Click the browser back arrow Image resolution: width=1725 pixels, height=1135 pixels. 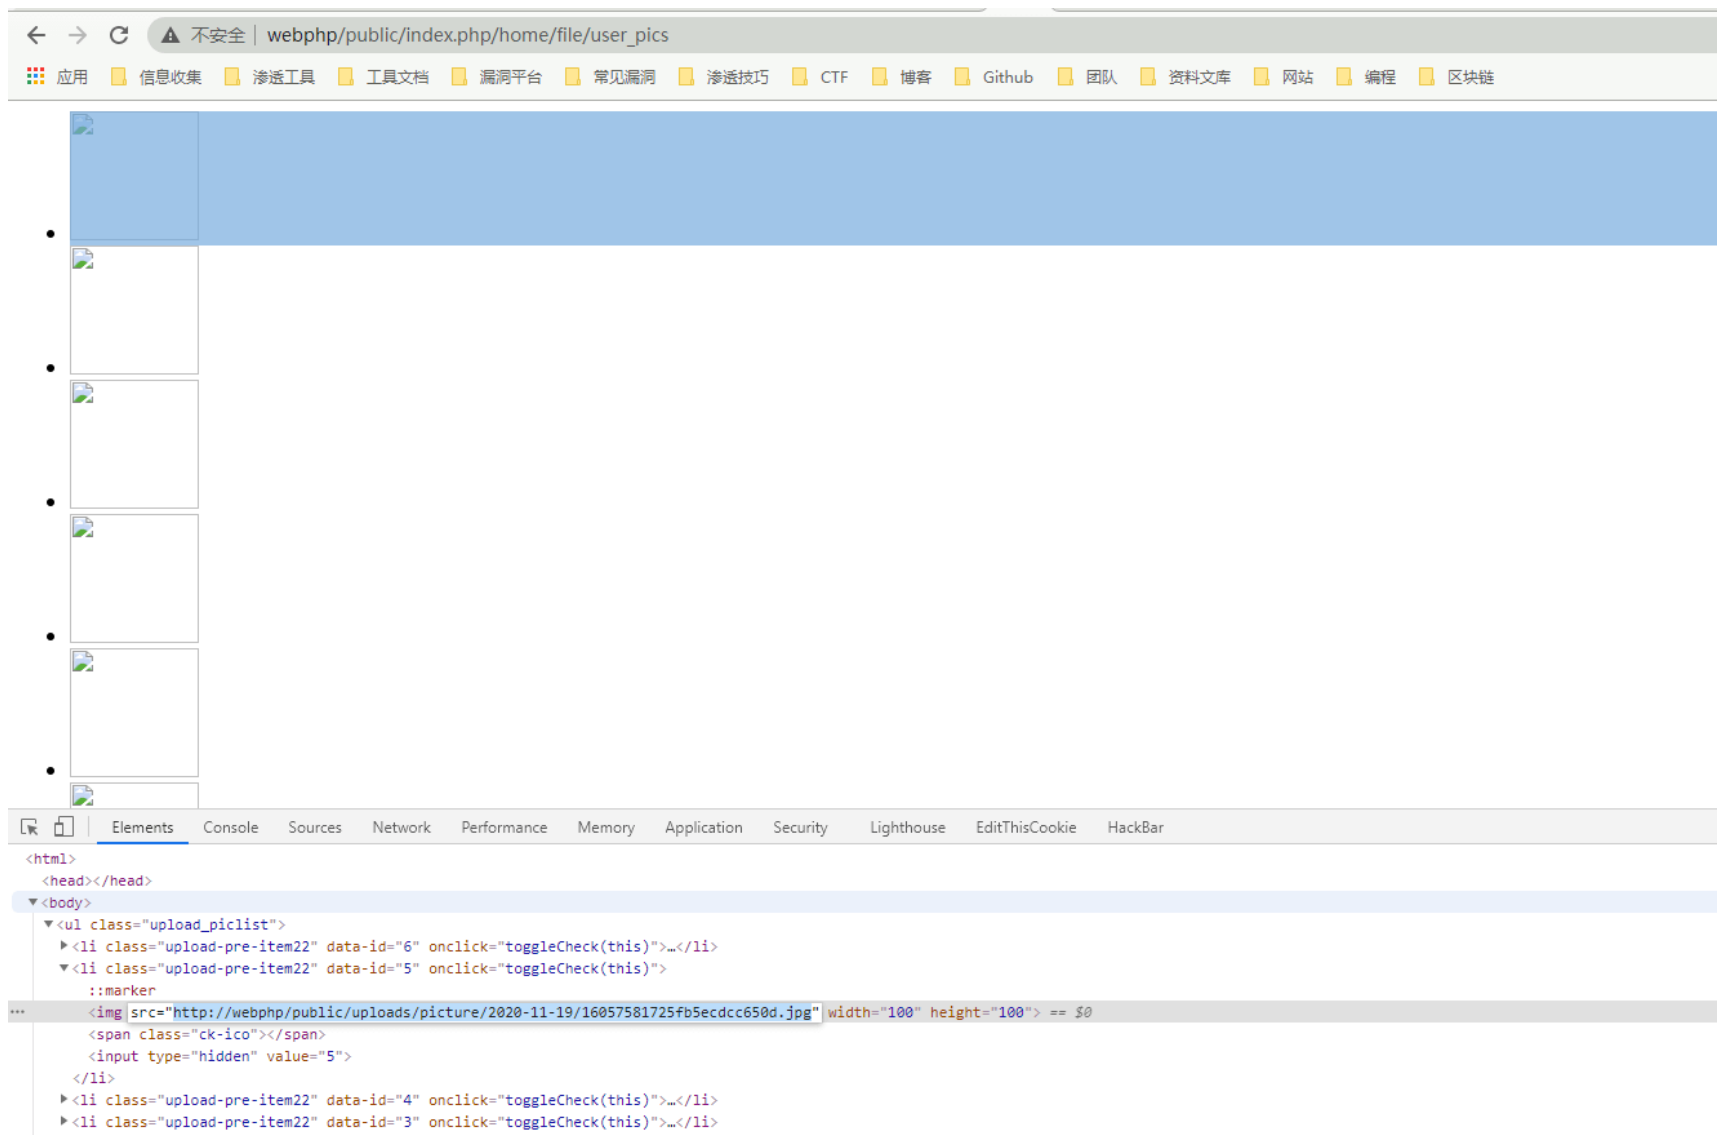(x=36, y=35)
